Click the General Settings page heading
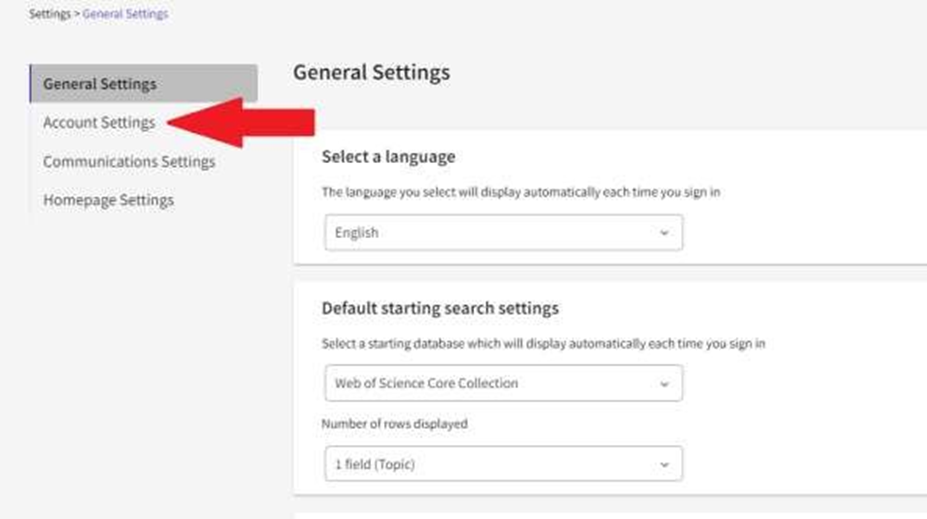Image resolution: width=927 pixels, height=519 pixels. click(371, 72)
